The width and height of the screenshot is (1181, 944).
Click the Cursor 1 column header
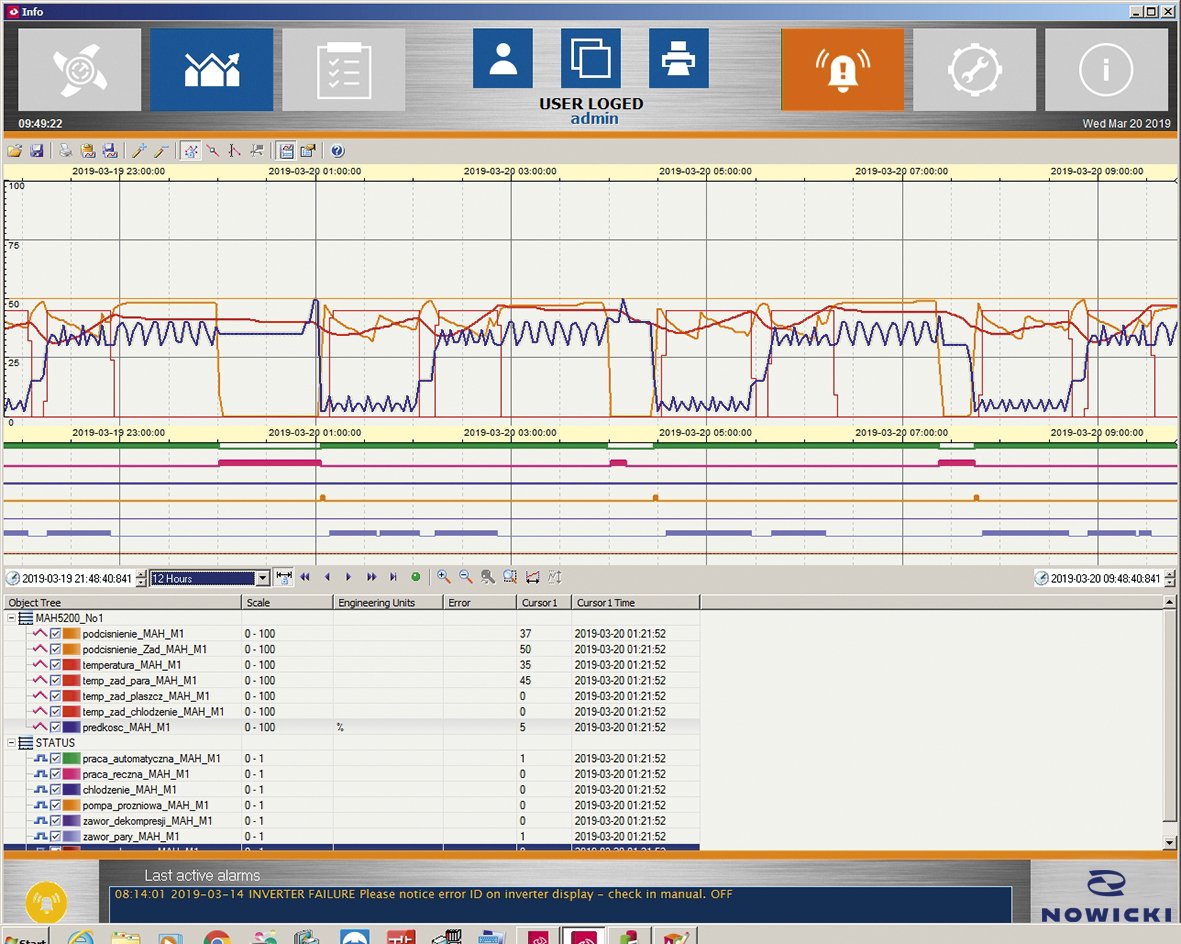(544, 603)
